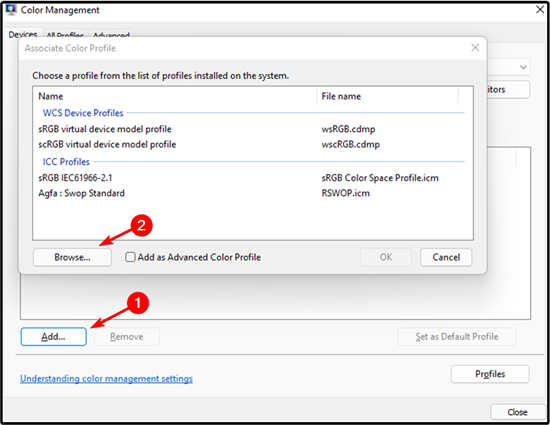Collapse the ICC Profiles group
This screenshot has width=550, height=425.
(x=66, y=162)
